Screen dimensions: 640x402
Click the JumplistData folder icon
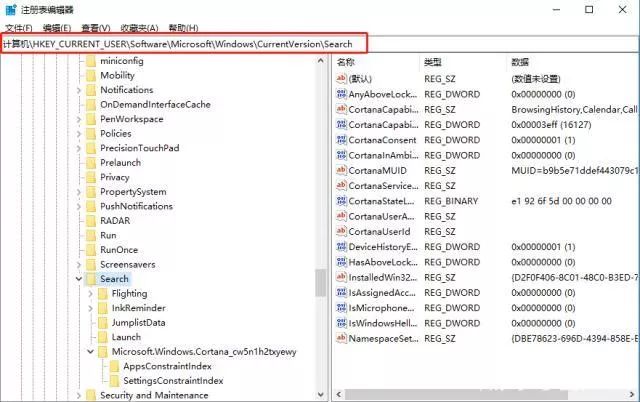click(103, 322)
